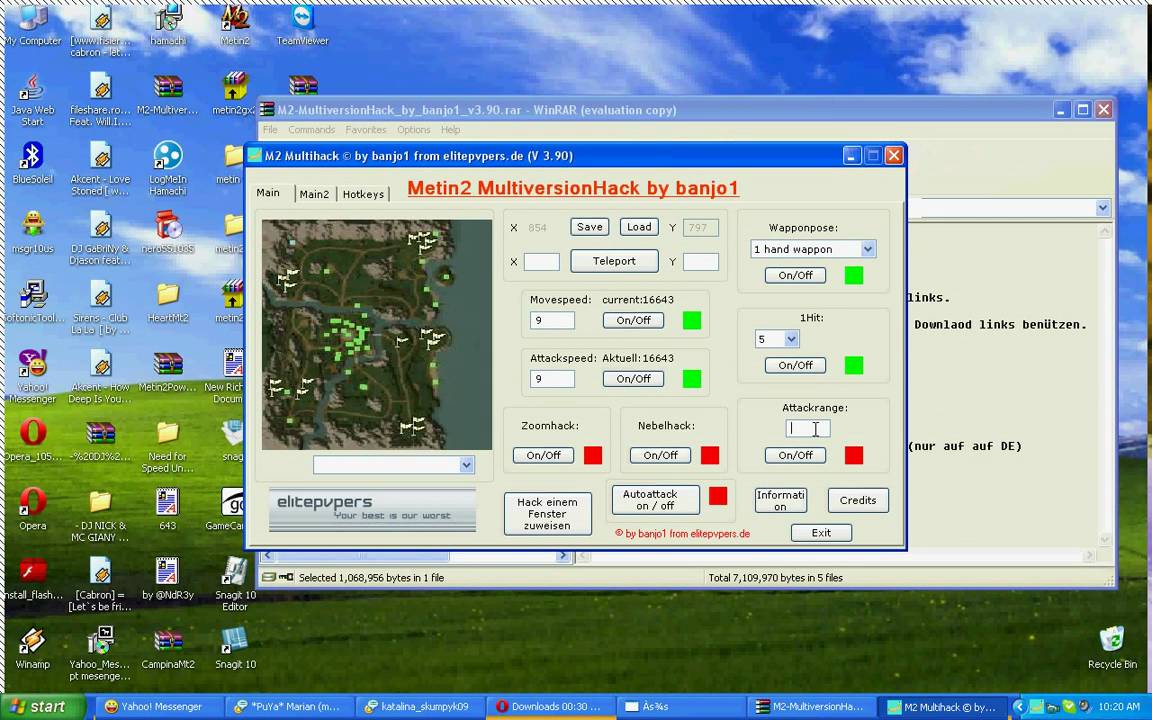Screen dimensions: 1152x720
Task: Open the Windows start button
Action: [43, 706]
